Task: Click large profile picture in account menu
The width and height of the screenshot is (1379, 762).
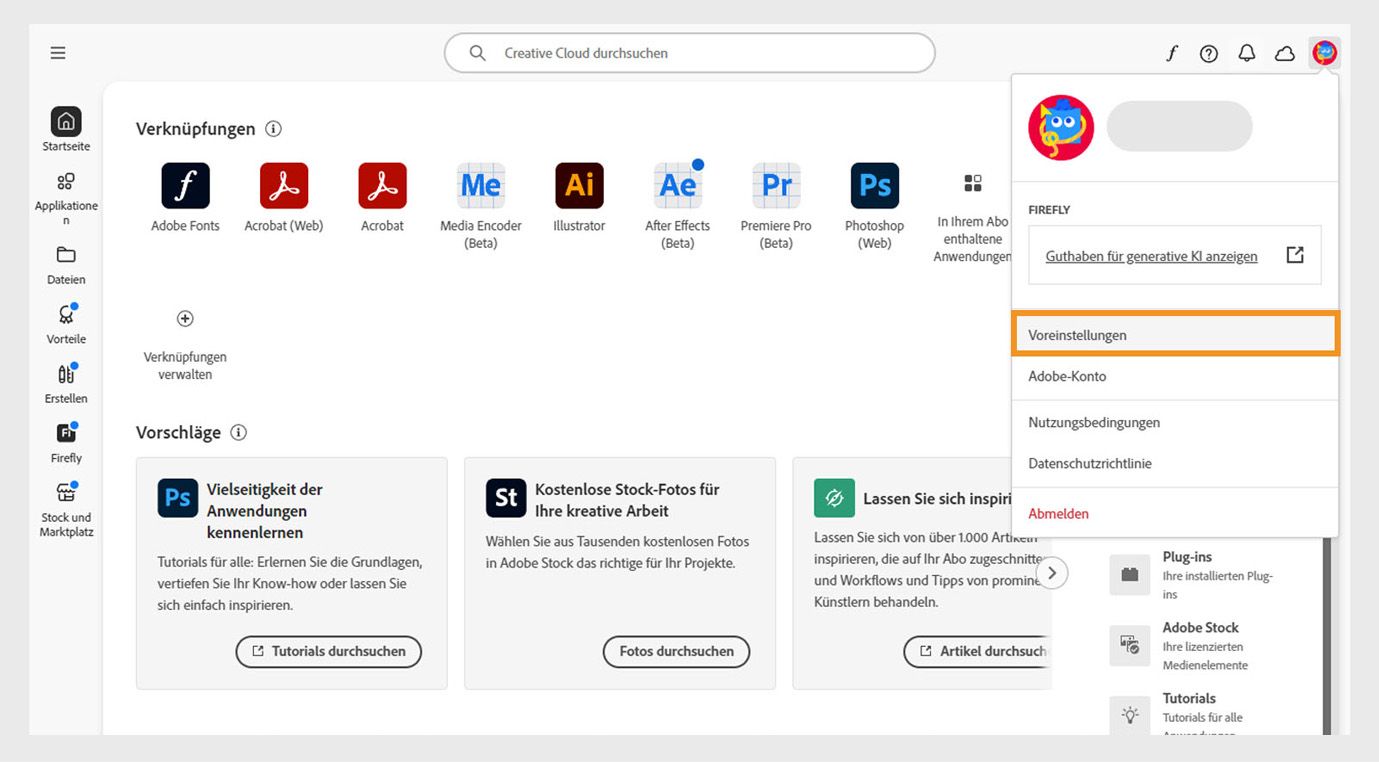Action: click(1061, 128)
